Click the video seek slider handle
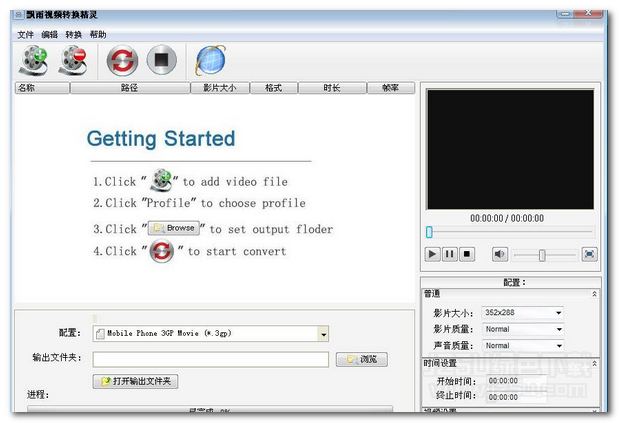619x423 pixels. 429,232
